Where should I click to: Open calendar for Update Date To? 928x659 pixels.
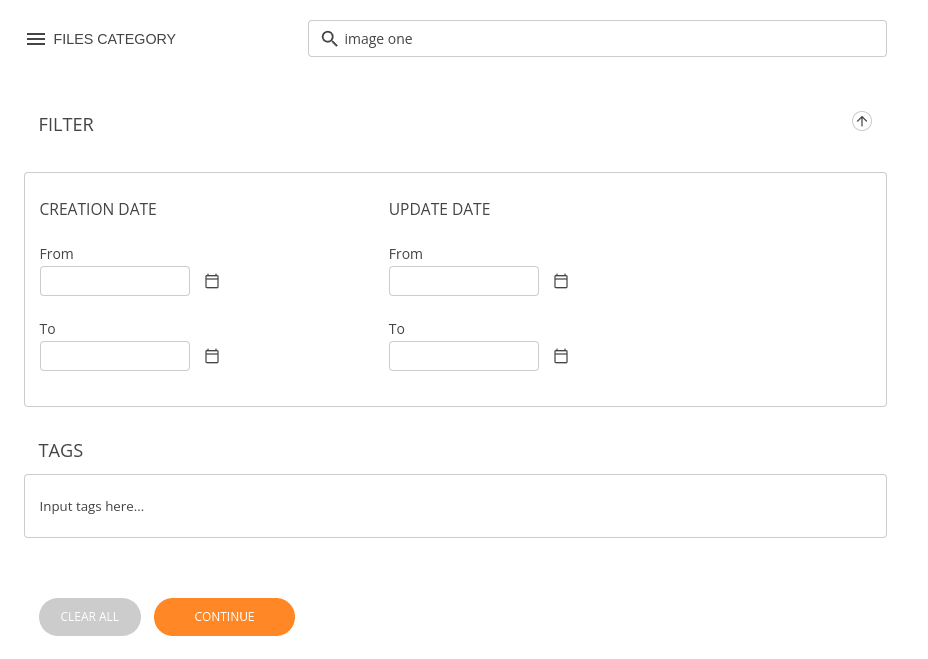point(561,356)
